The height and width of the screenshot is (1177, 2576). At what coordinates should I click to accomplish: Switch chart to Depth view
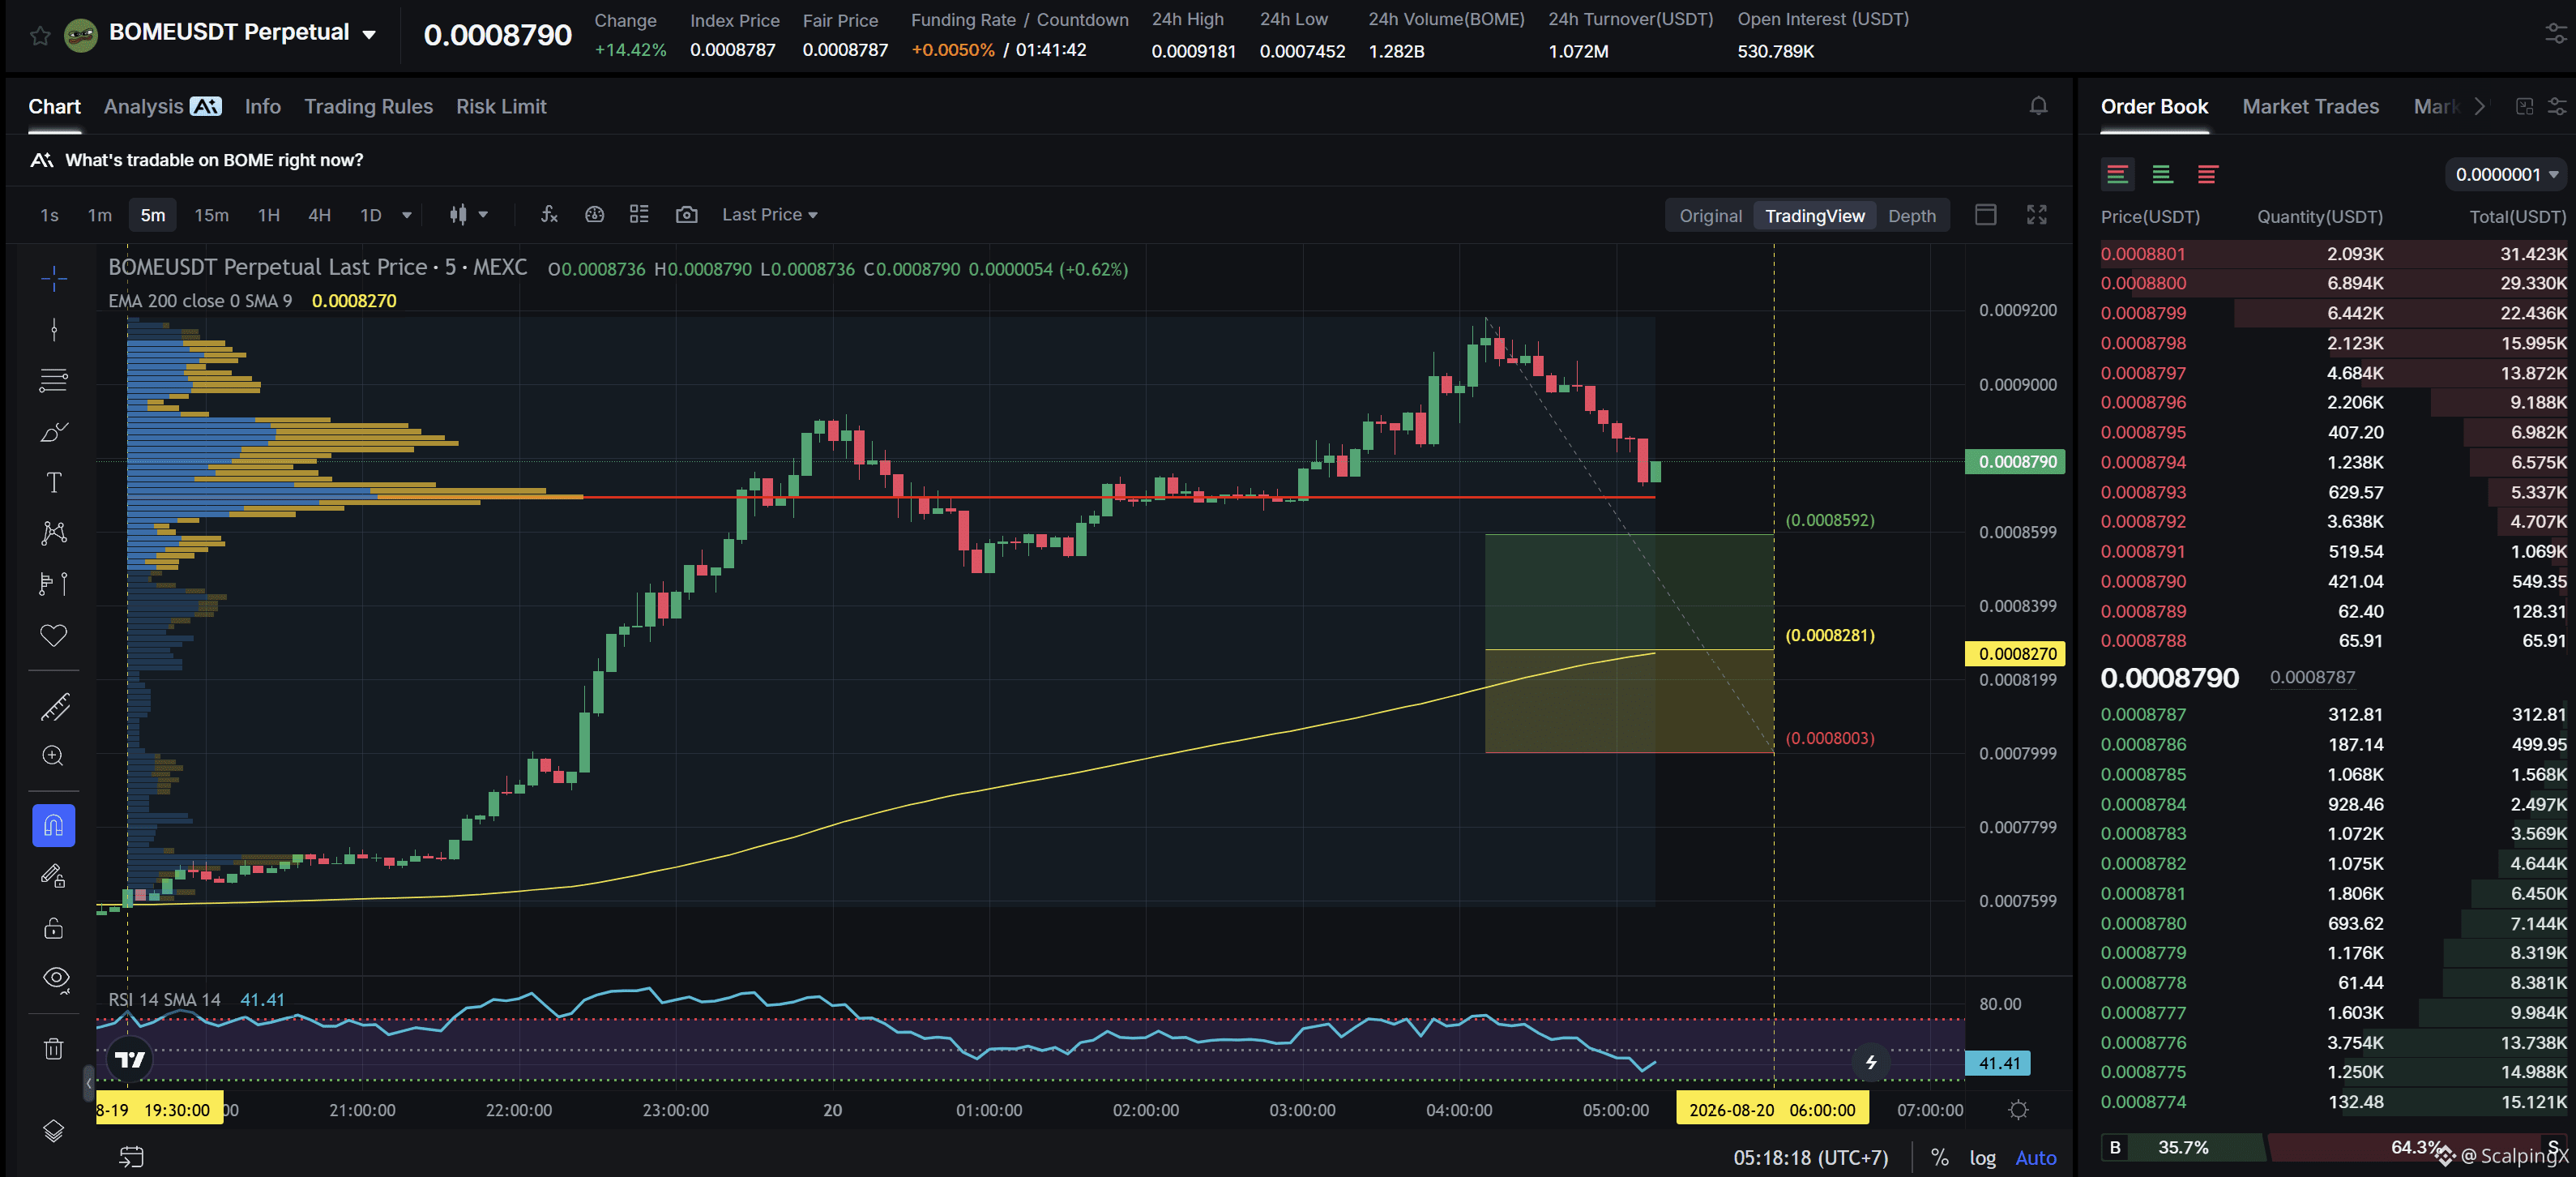[x=1911, y=216]
